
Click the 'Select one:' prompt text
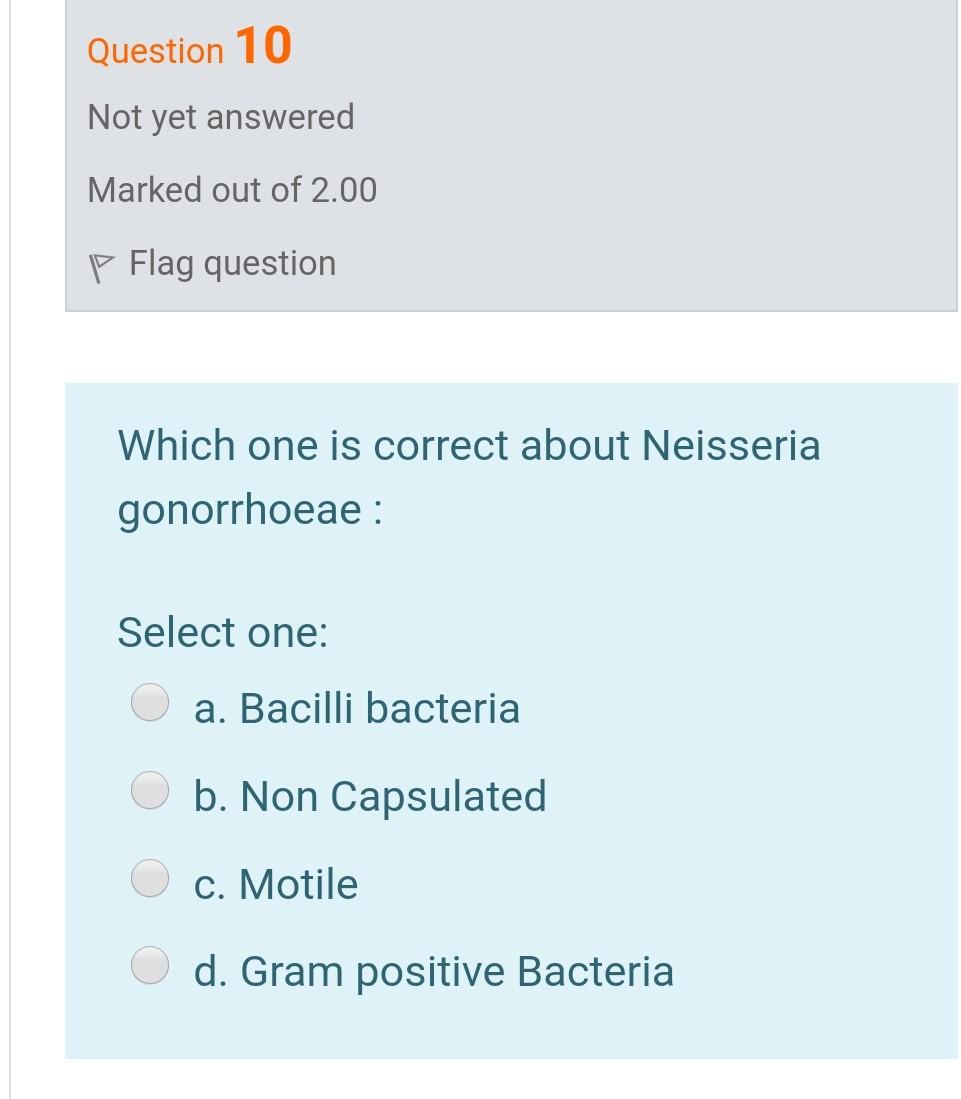(223, 633)
